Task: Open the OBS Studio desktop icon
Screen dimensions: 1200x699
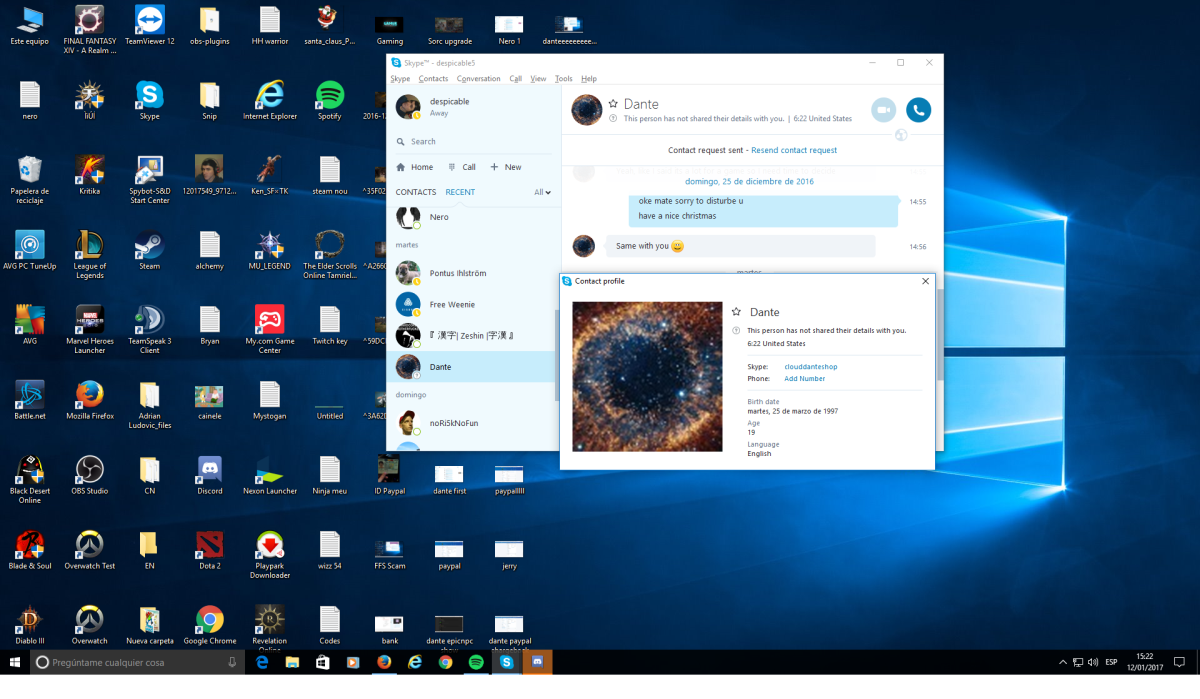Action: coord(90,475)
